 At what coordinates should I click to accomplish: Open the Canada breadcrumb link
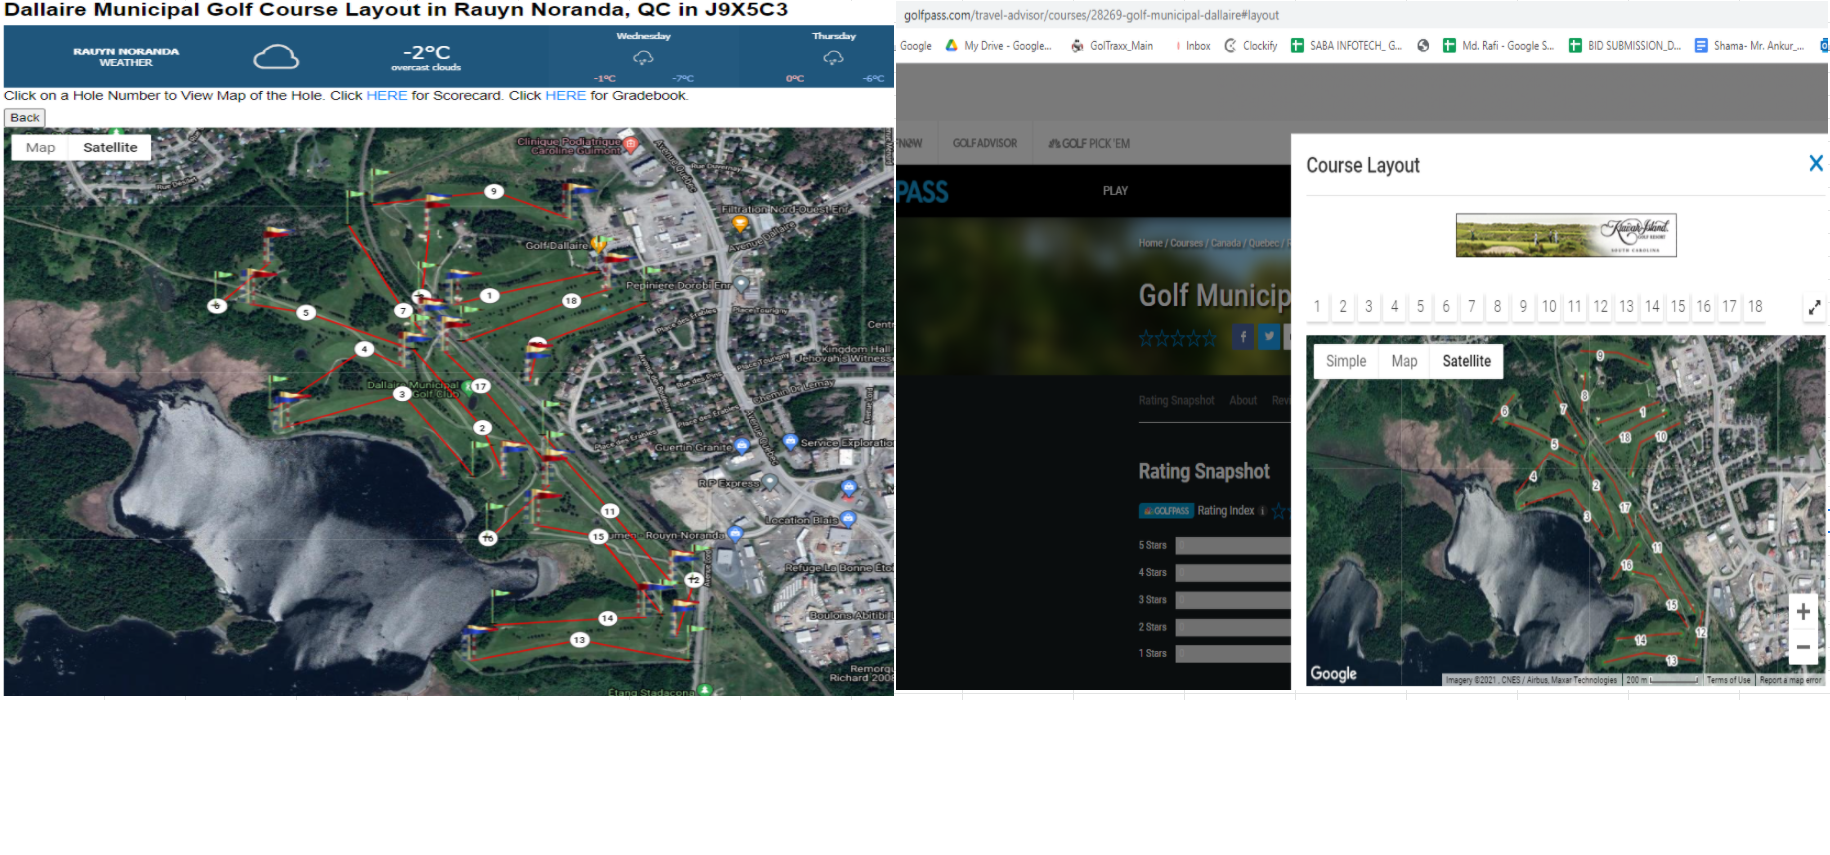tap(1225, 243)
